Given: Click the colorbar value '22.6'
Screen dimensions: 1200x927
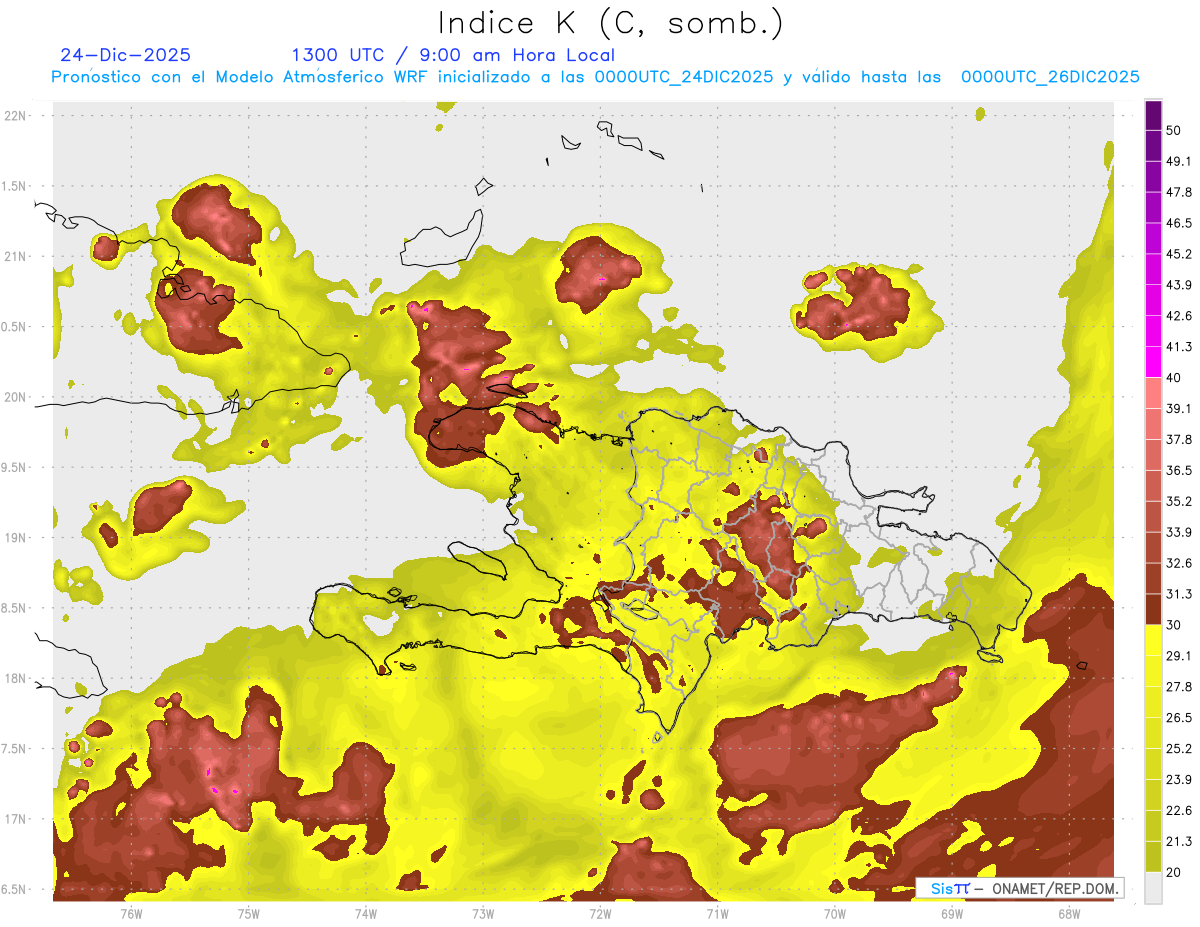Looking at the screenshot, I should pyautogui.click(x=1179, y=810).
